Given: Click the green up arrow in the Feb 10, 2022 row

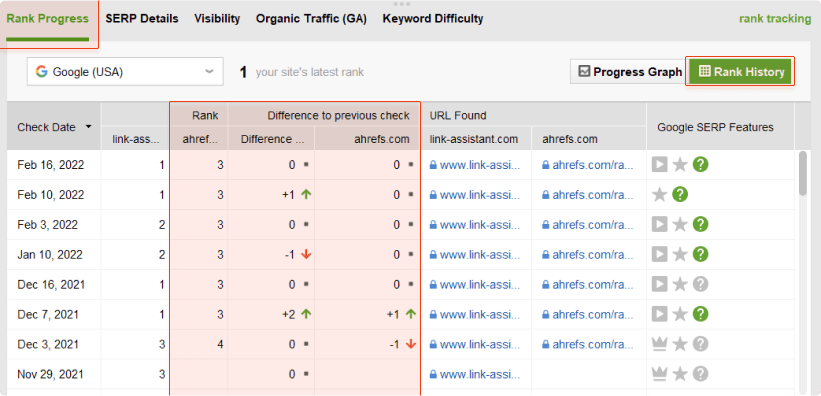Looking at the screenshot, I should click(306, 195).
